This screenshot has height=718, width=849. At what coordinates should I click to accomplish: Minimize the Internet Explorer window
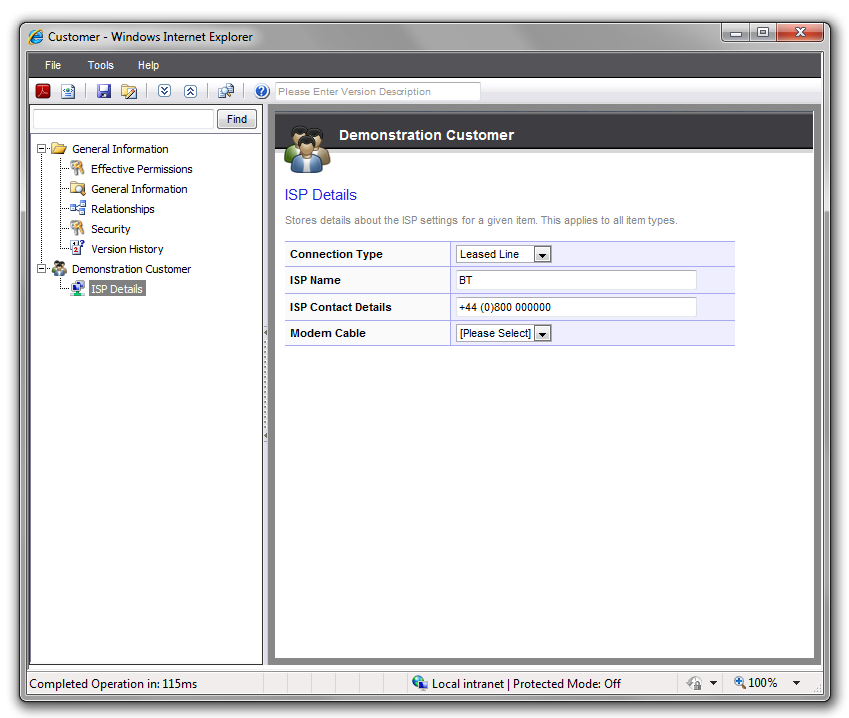(736, 33)
